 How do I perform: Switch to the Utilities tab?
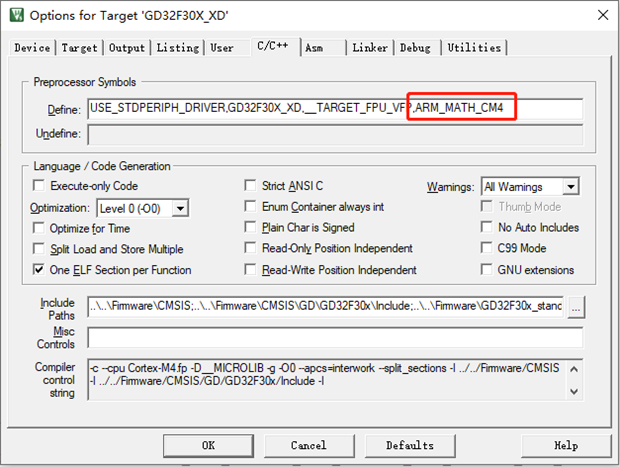[x=474, y=48]
